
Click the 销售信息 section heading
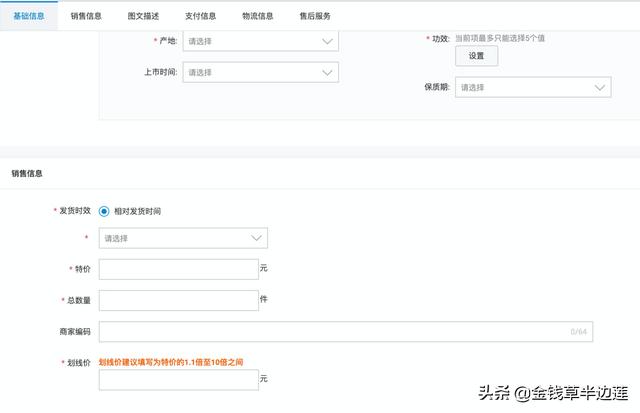click(27, 173)
